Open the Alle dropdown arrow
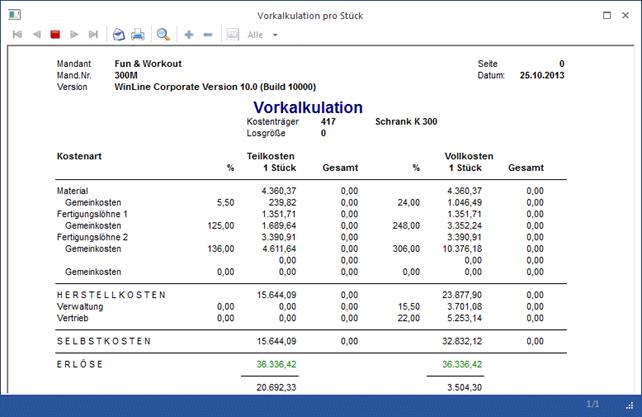Image resolution: width=642 pixels, height=417 pixels. click(x=275, y=35)
